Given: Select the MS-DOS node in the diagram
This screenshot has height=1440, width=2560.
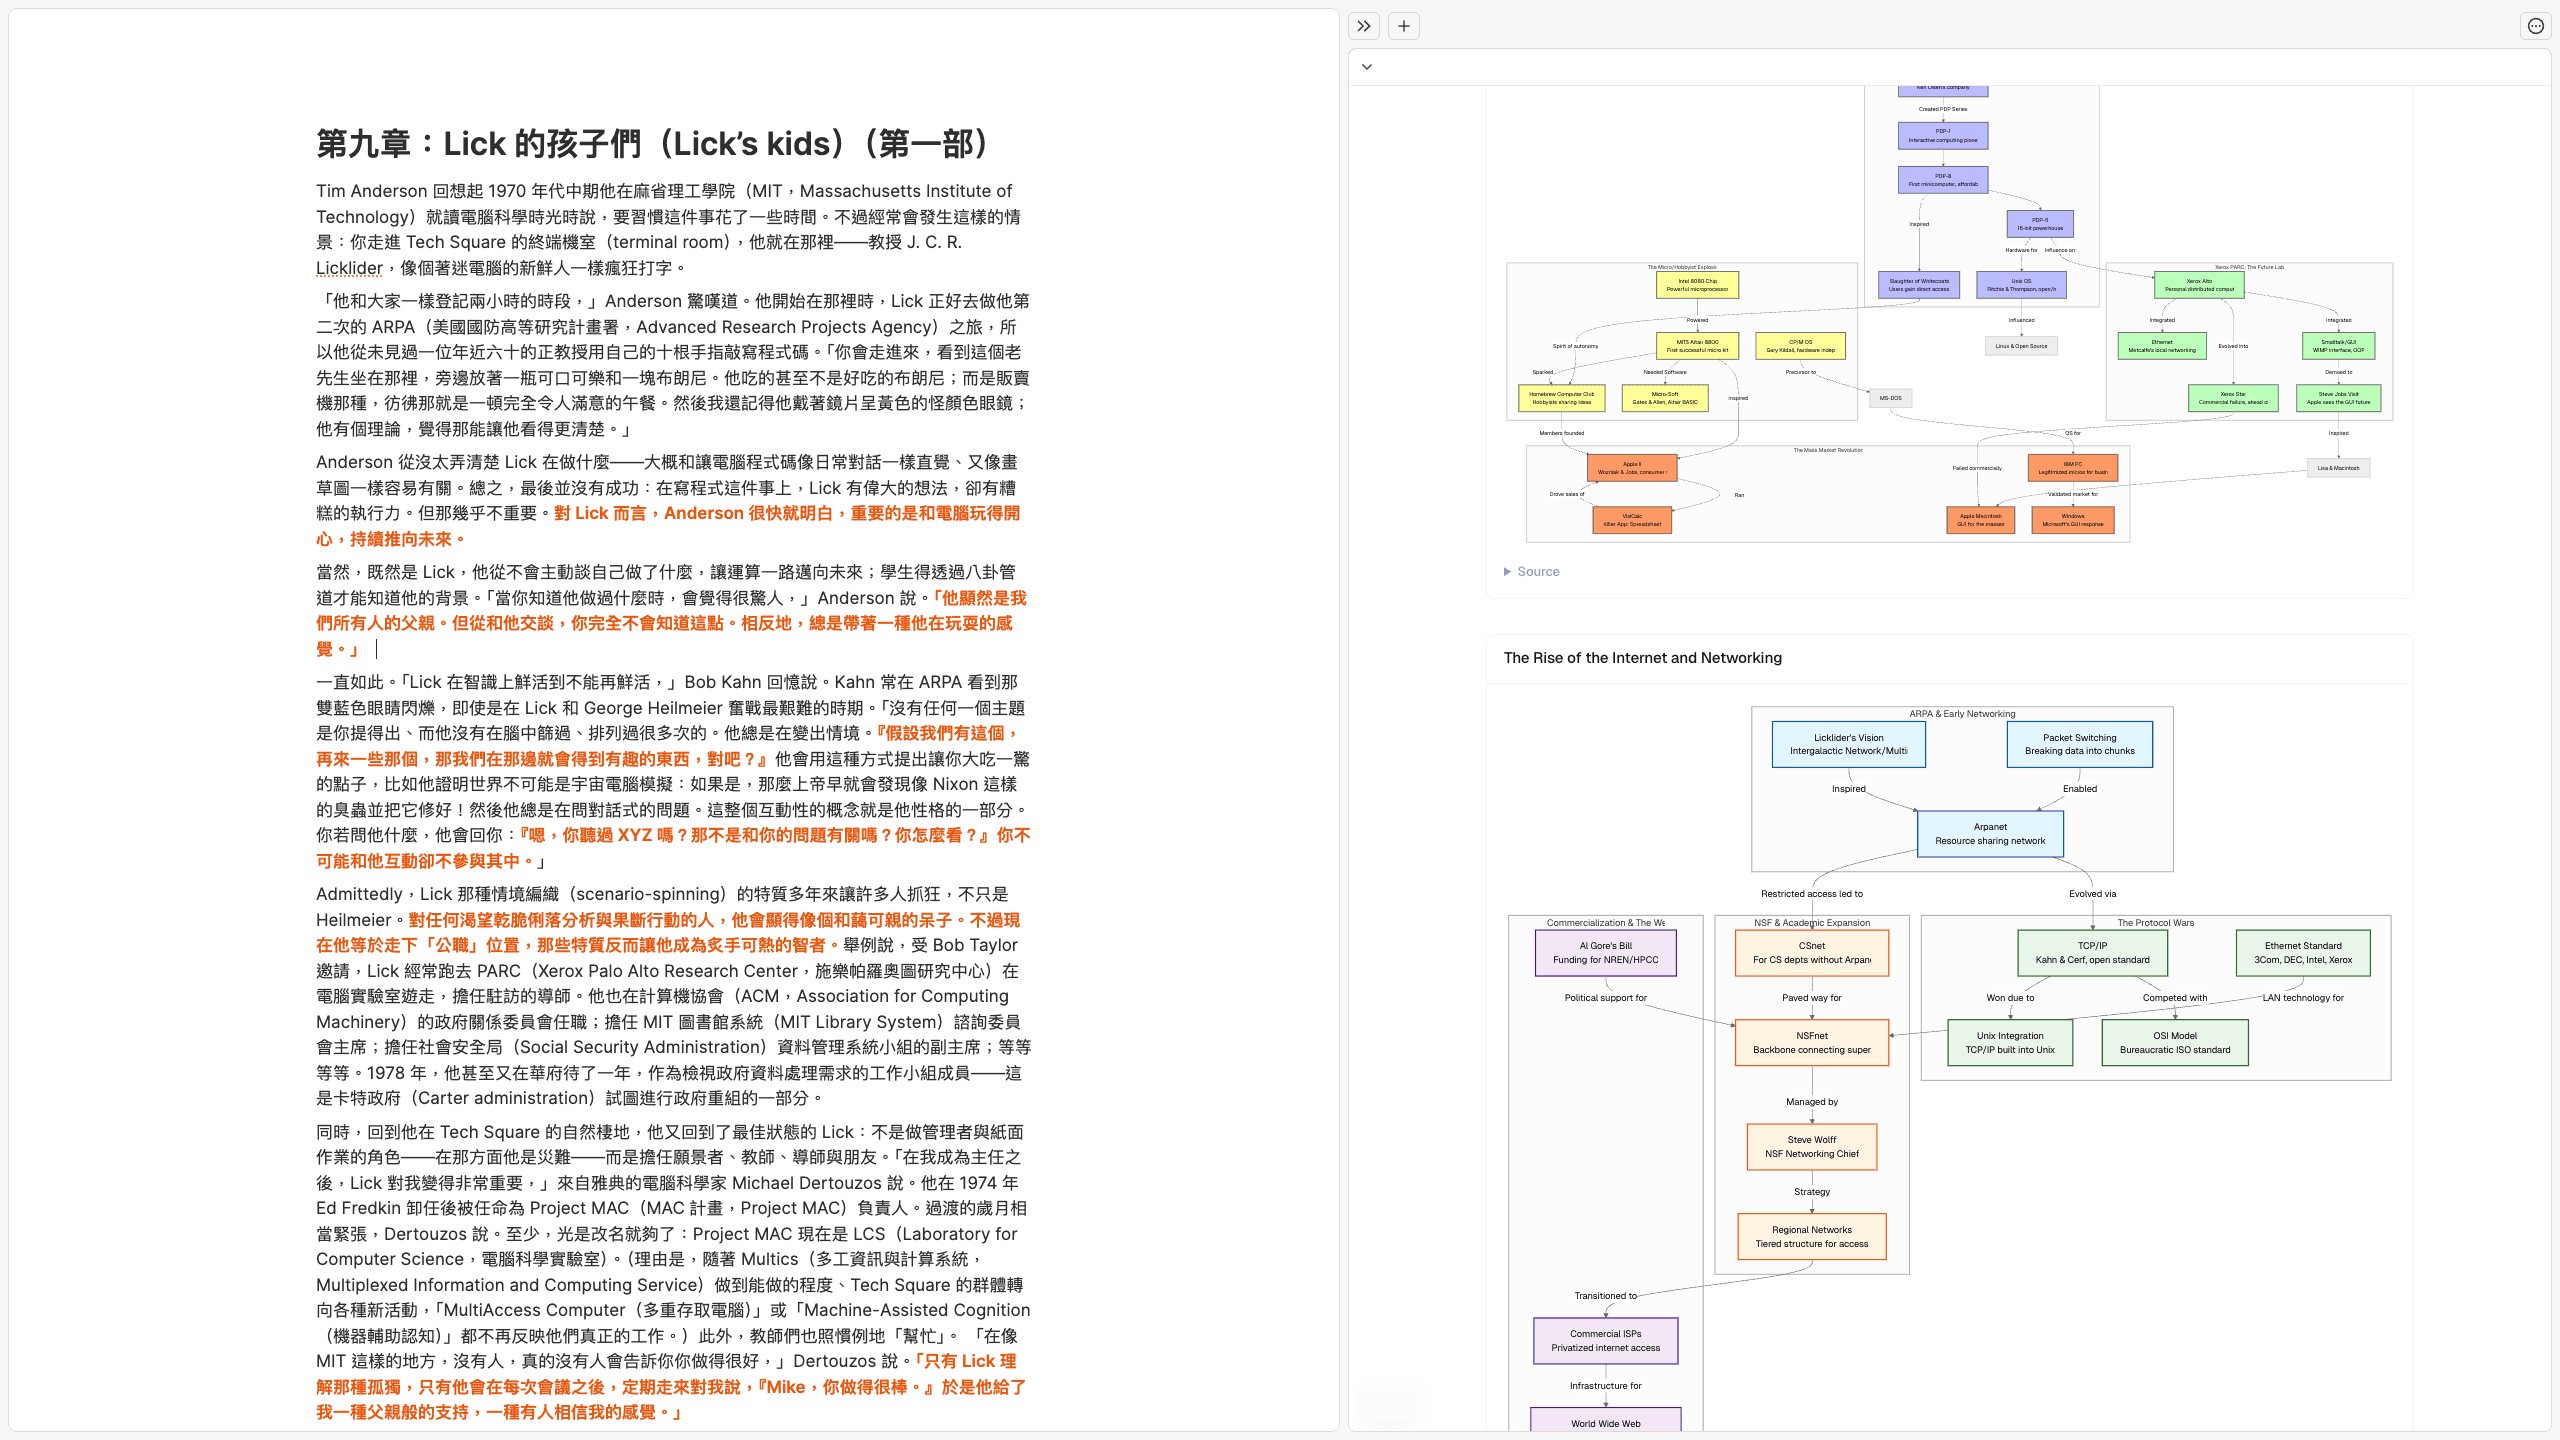Looking at the screenshot, I should click(1889, 397).
